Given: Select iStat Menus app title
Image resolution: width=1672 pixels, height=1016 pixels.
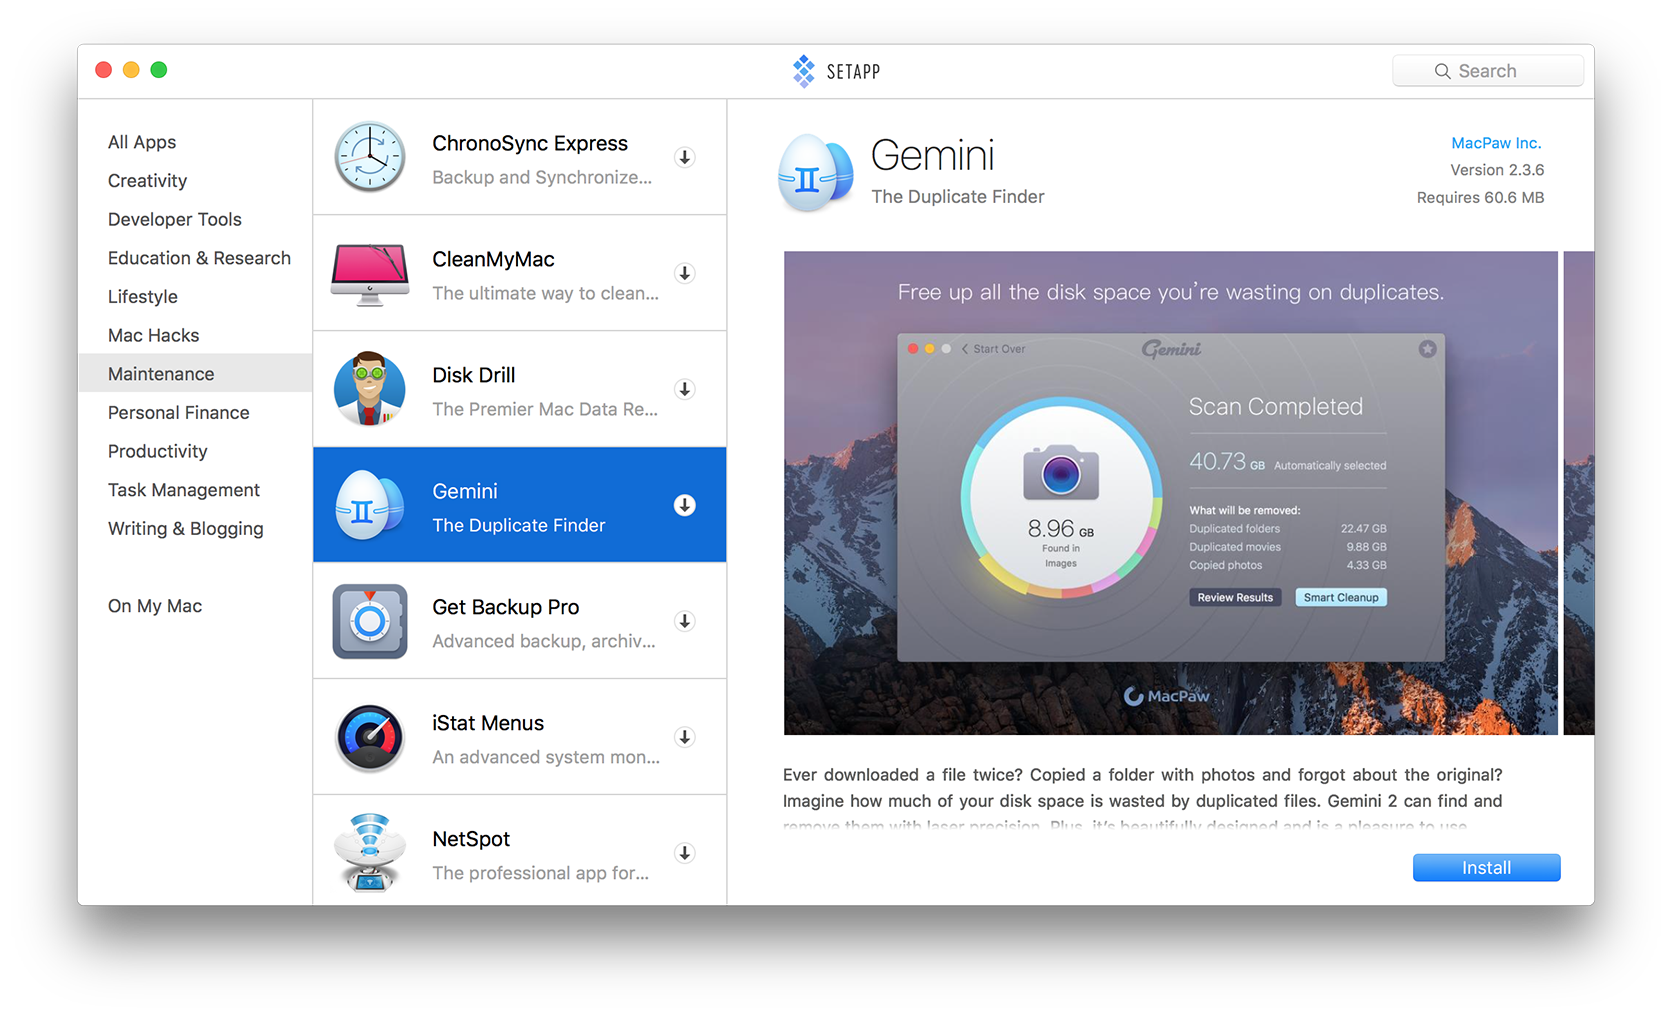Looking at the screenshot, I should point(488,723).
